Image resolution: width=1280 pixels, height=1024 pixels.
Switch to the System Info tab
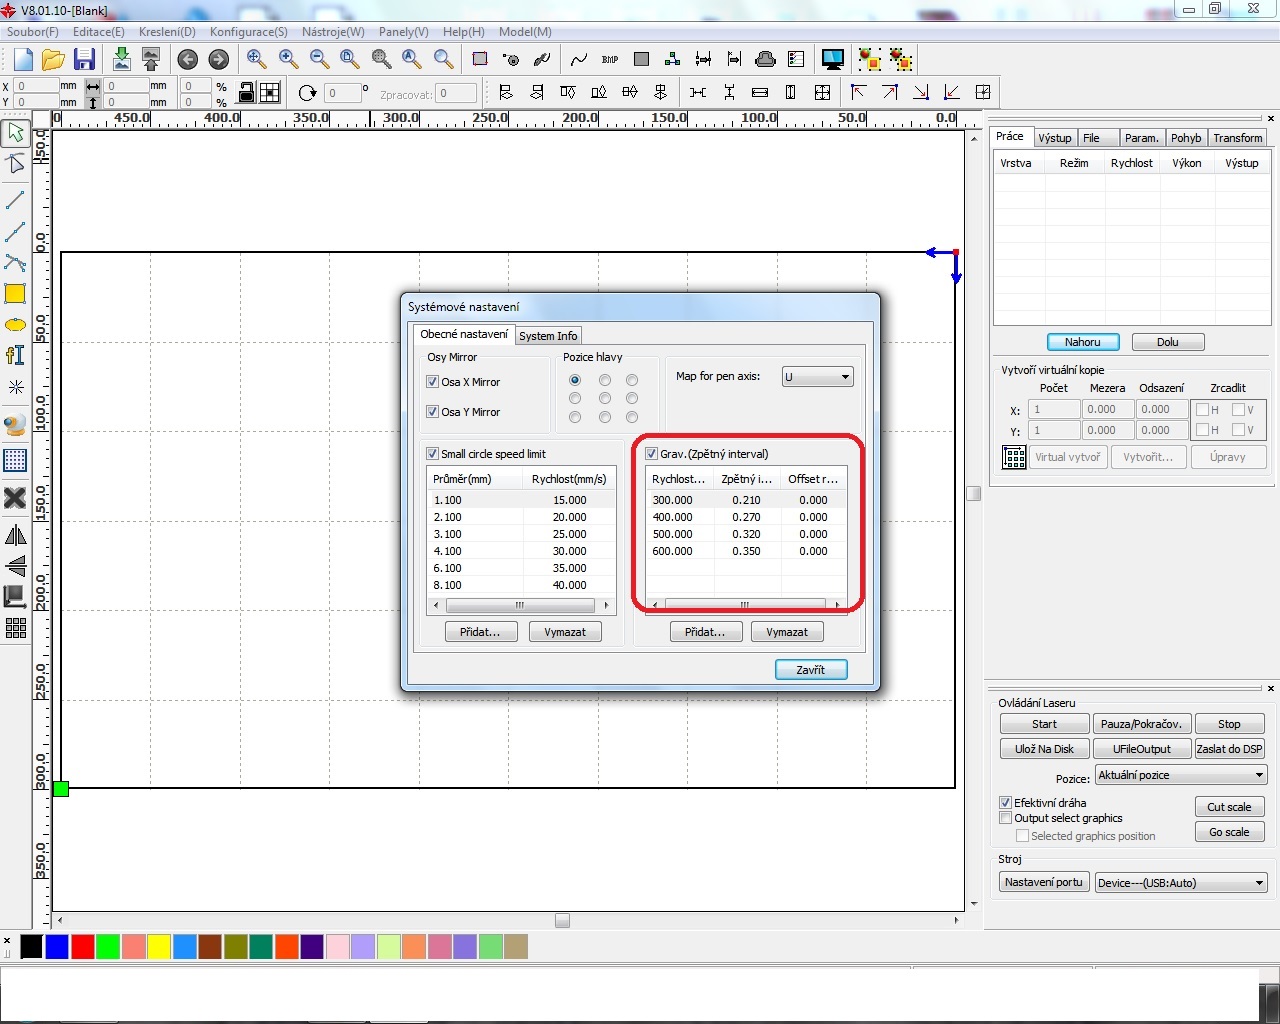tap(548, 336)
